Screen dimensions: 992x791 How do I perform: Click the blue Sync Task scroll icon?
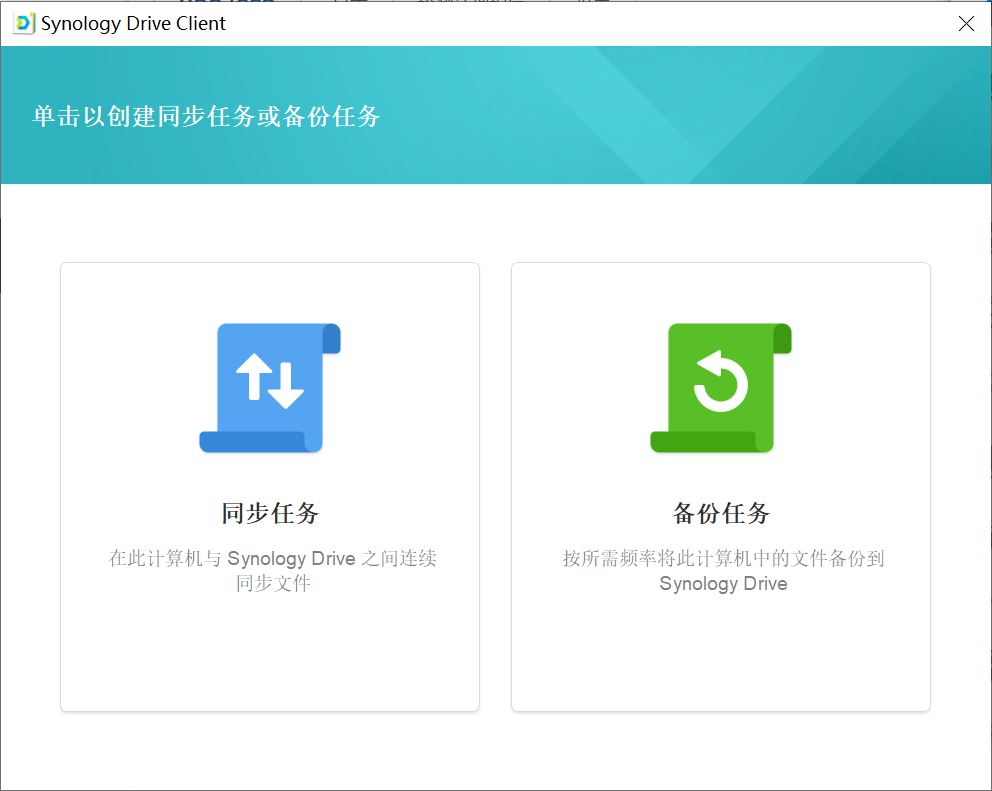(270, 388)
